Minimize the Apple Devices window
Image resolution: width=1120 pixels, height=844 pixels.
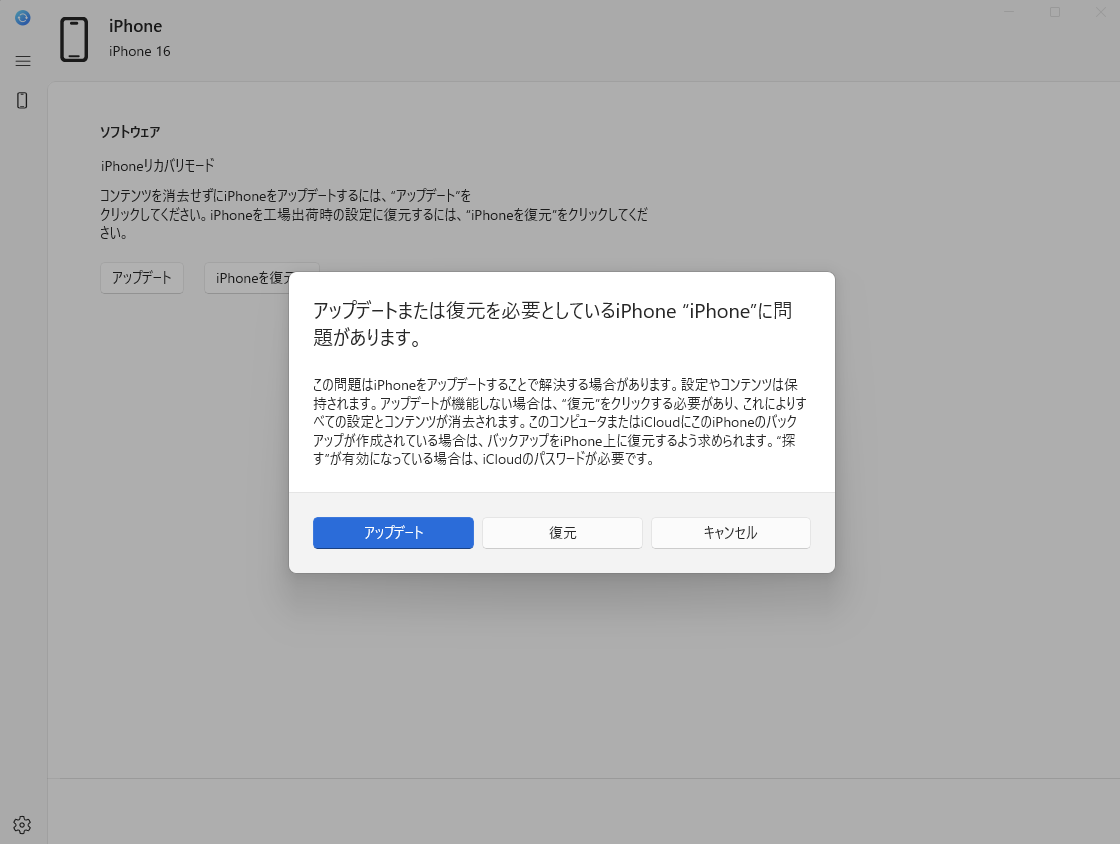pos(1008,12)
